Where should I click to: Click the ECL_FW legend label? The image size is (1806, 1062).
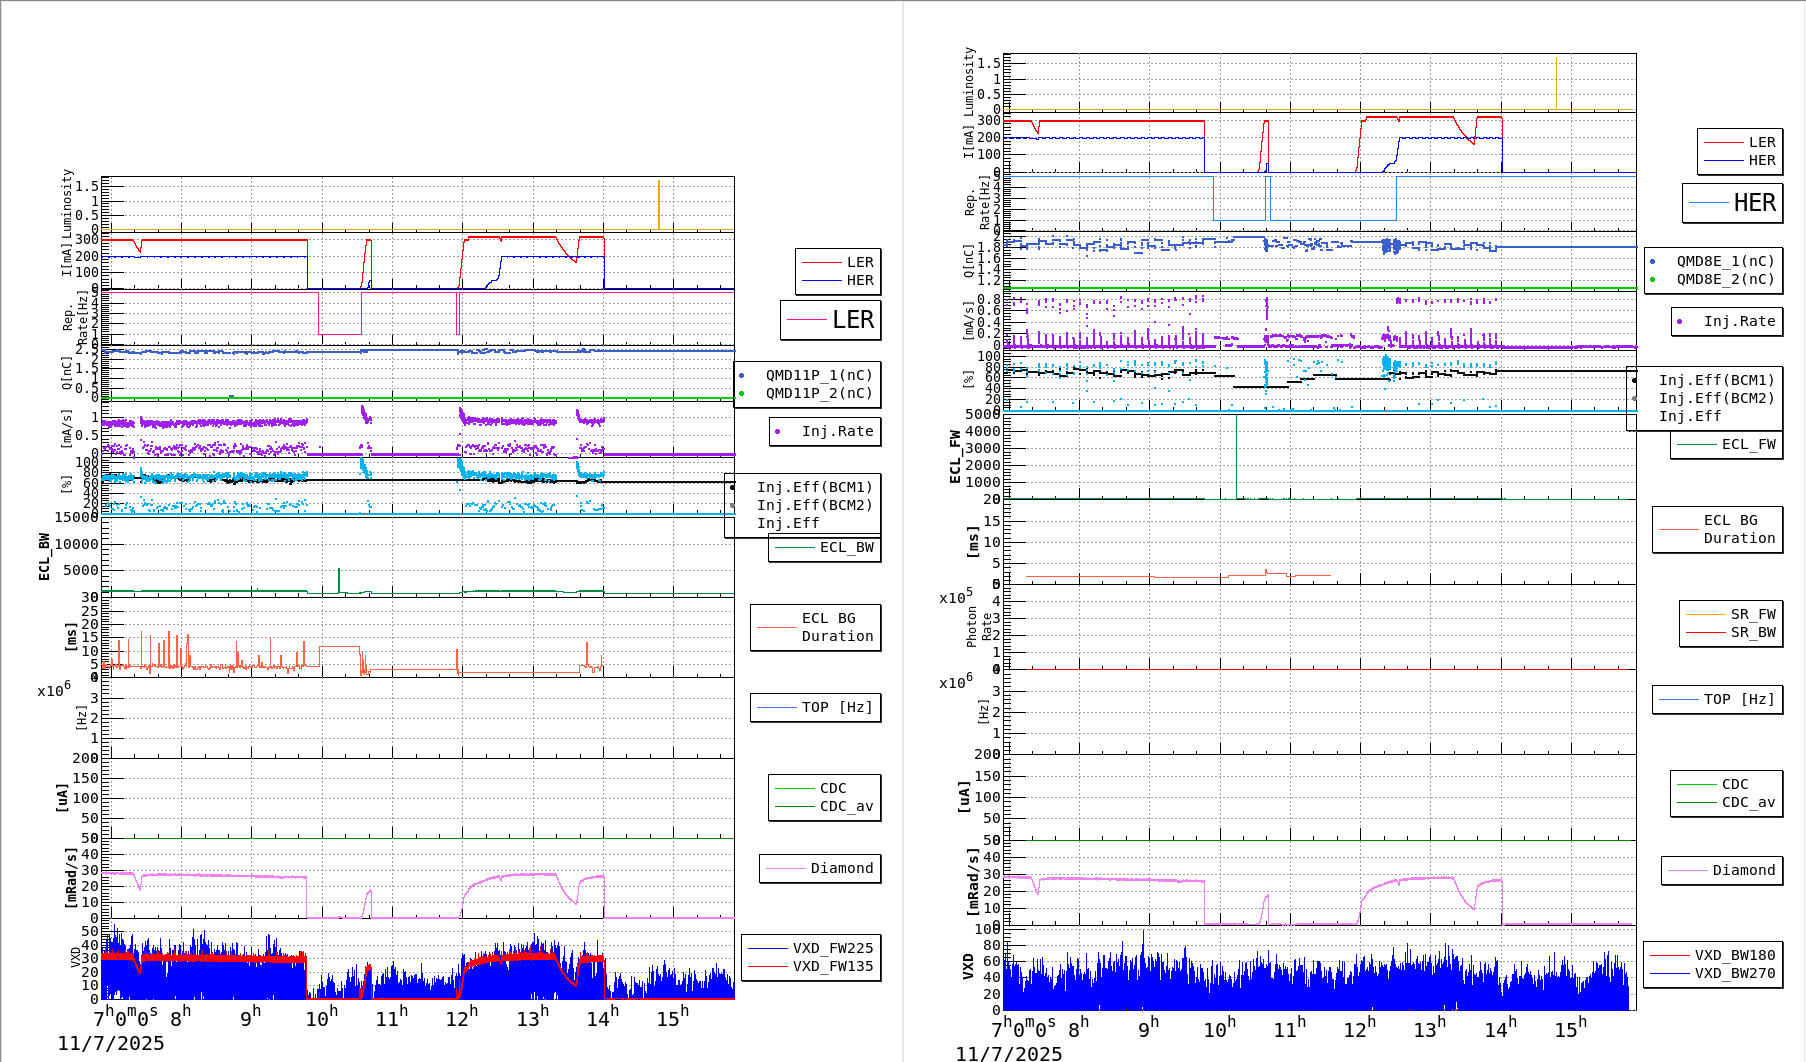coord(1747,444)
